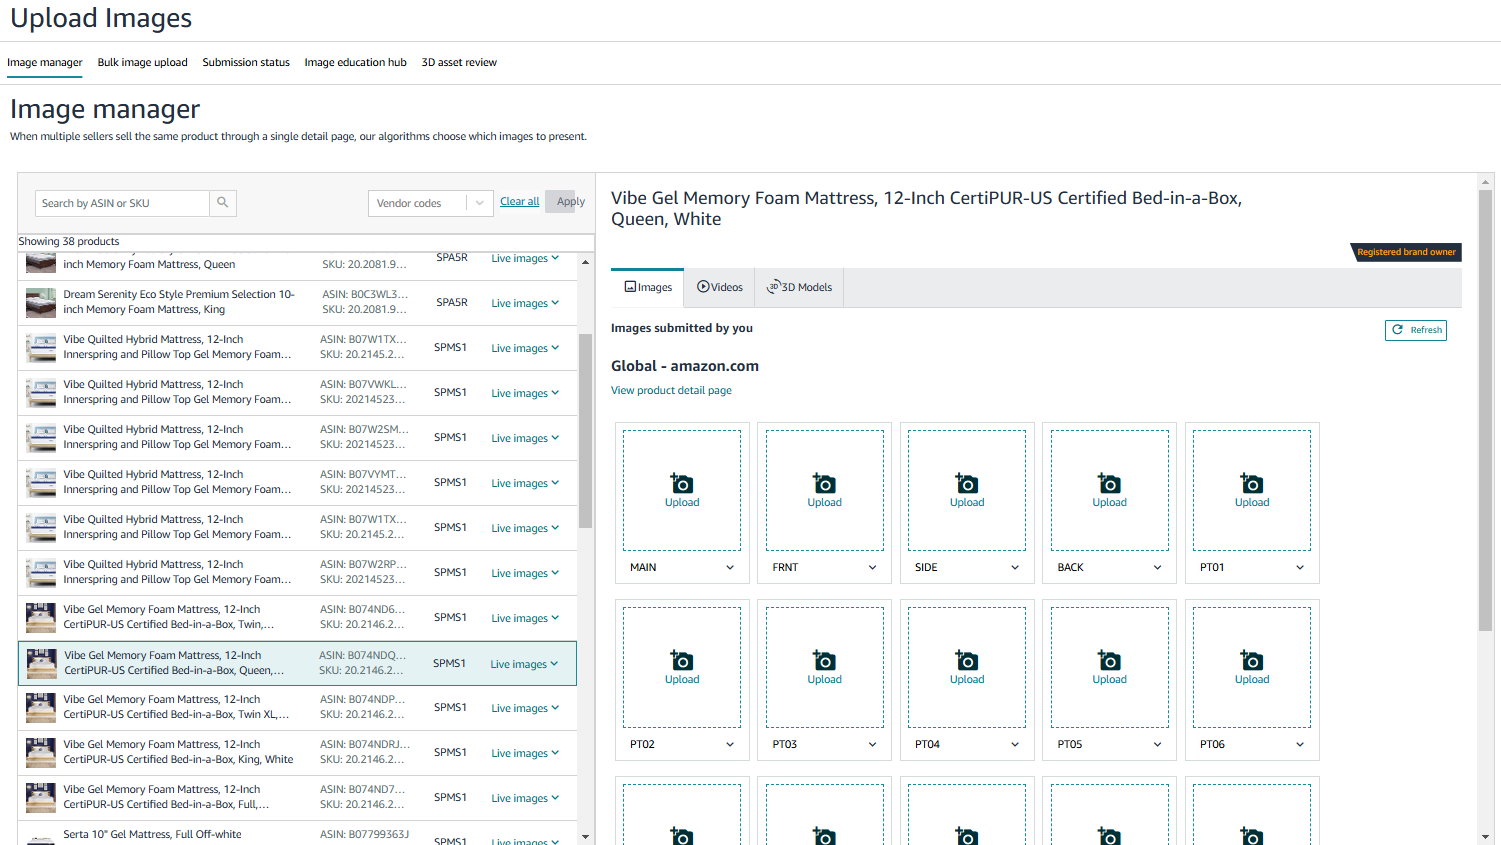The image size is (1501, 845).
Task: Click Upload text in SIDE slot
Action: tap(967, 502)
